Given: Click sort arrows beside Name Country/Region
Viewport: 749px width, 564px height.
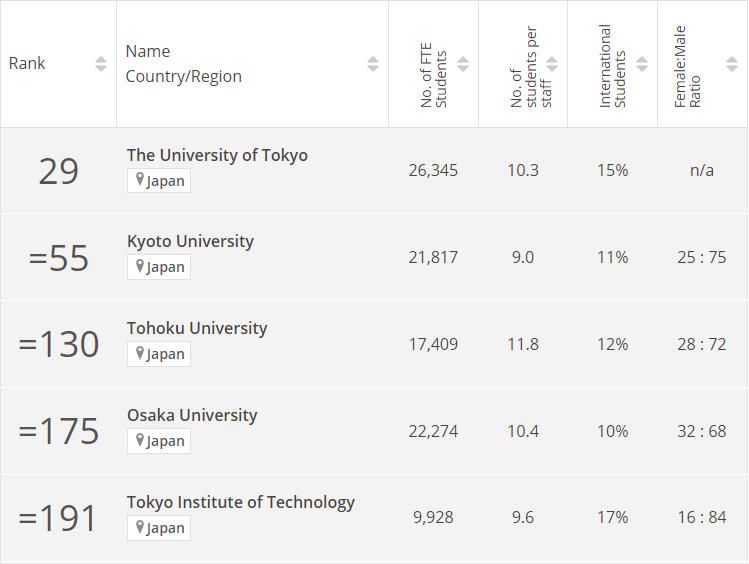Looking at the screenshot, I should pyautogui.click(x=373, y=64).
